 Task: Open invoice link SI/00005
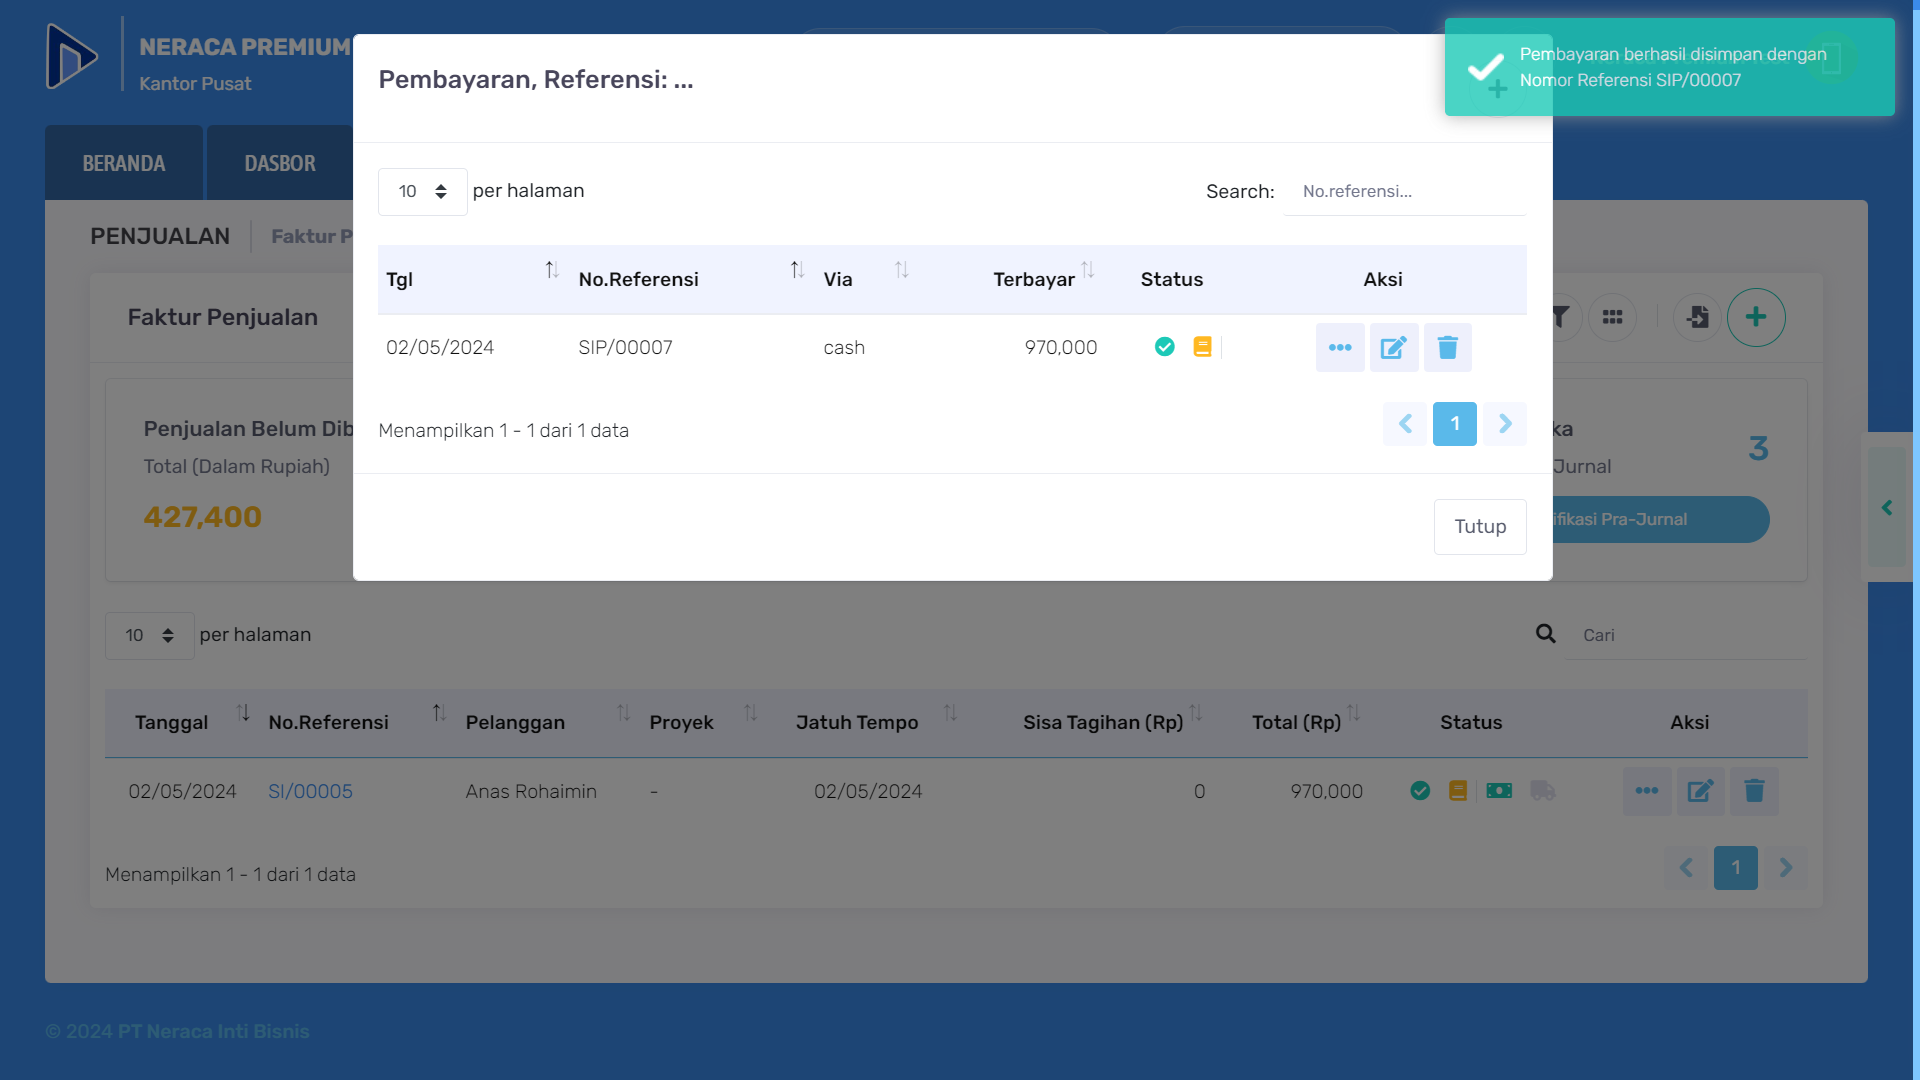pyautogui.click(x=310, y=791)
